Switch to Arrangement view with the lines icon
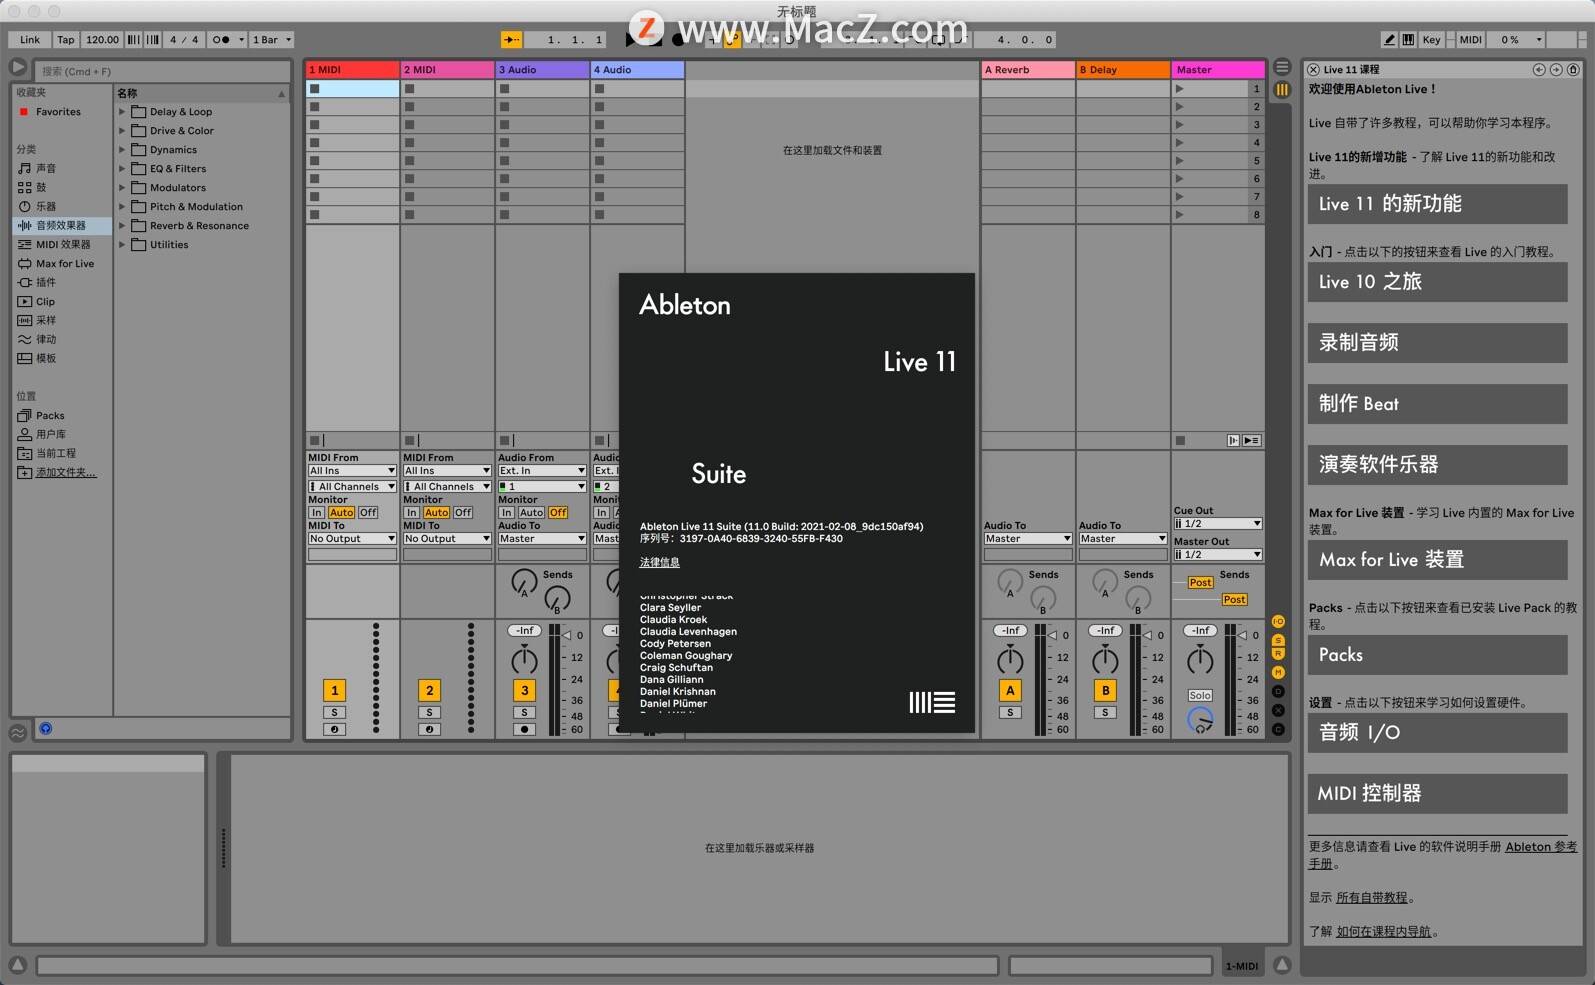Screen dimensions: 1595x985 (1281, 67)
